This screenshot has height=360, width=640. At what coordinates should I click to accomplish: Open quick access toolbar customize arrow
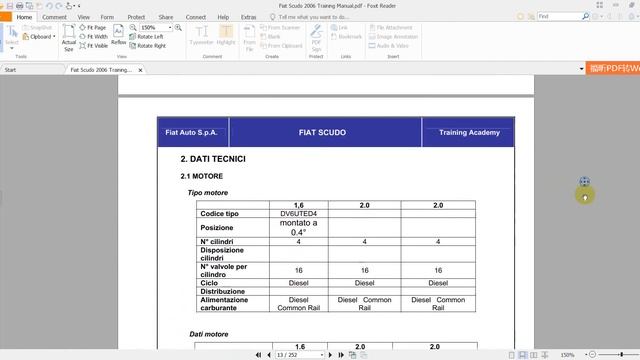[79, 6]
